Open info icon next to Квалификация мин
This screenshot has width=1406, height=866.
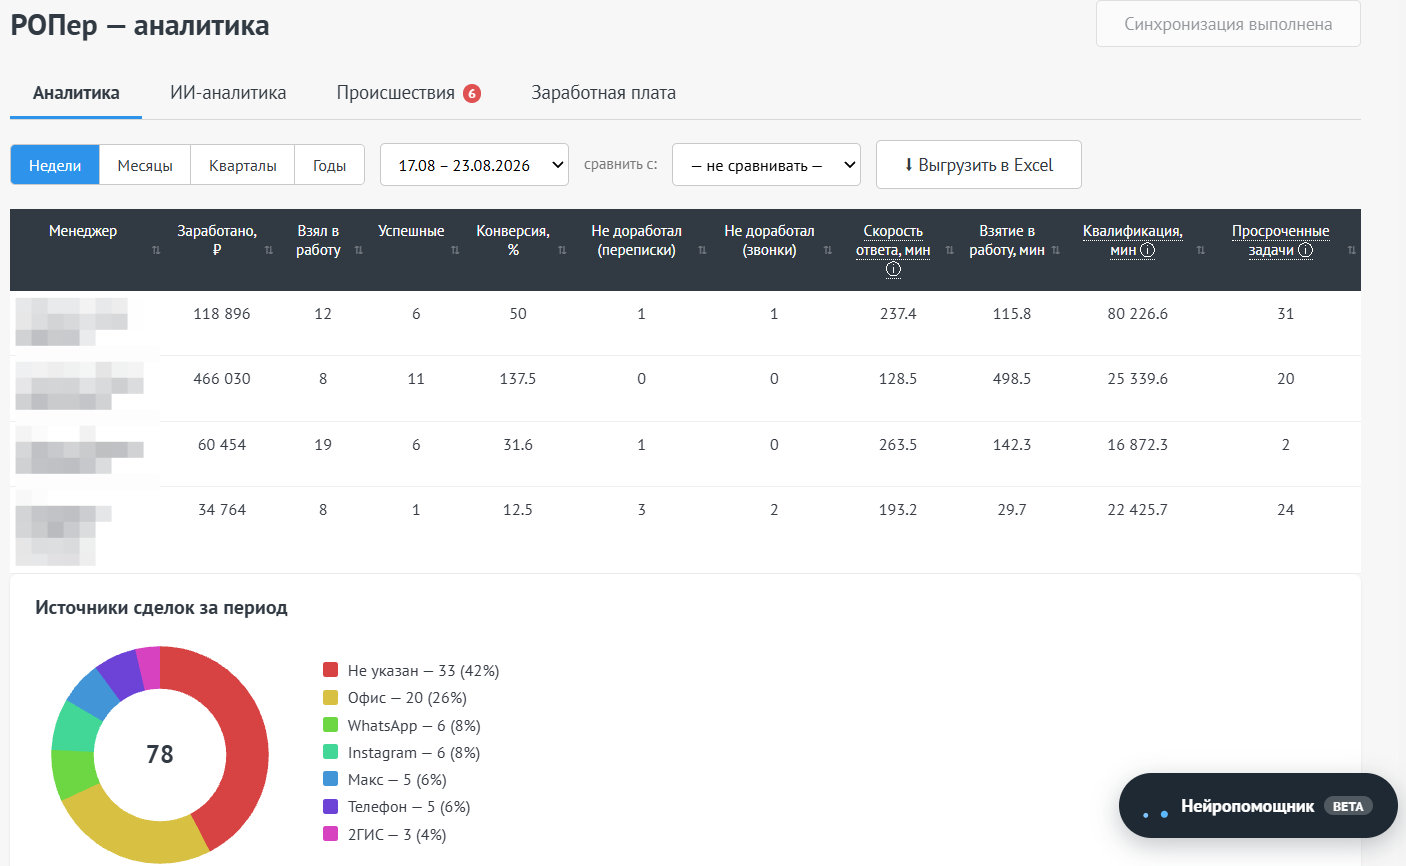click(x=1147, y=250)
